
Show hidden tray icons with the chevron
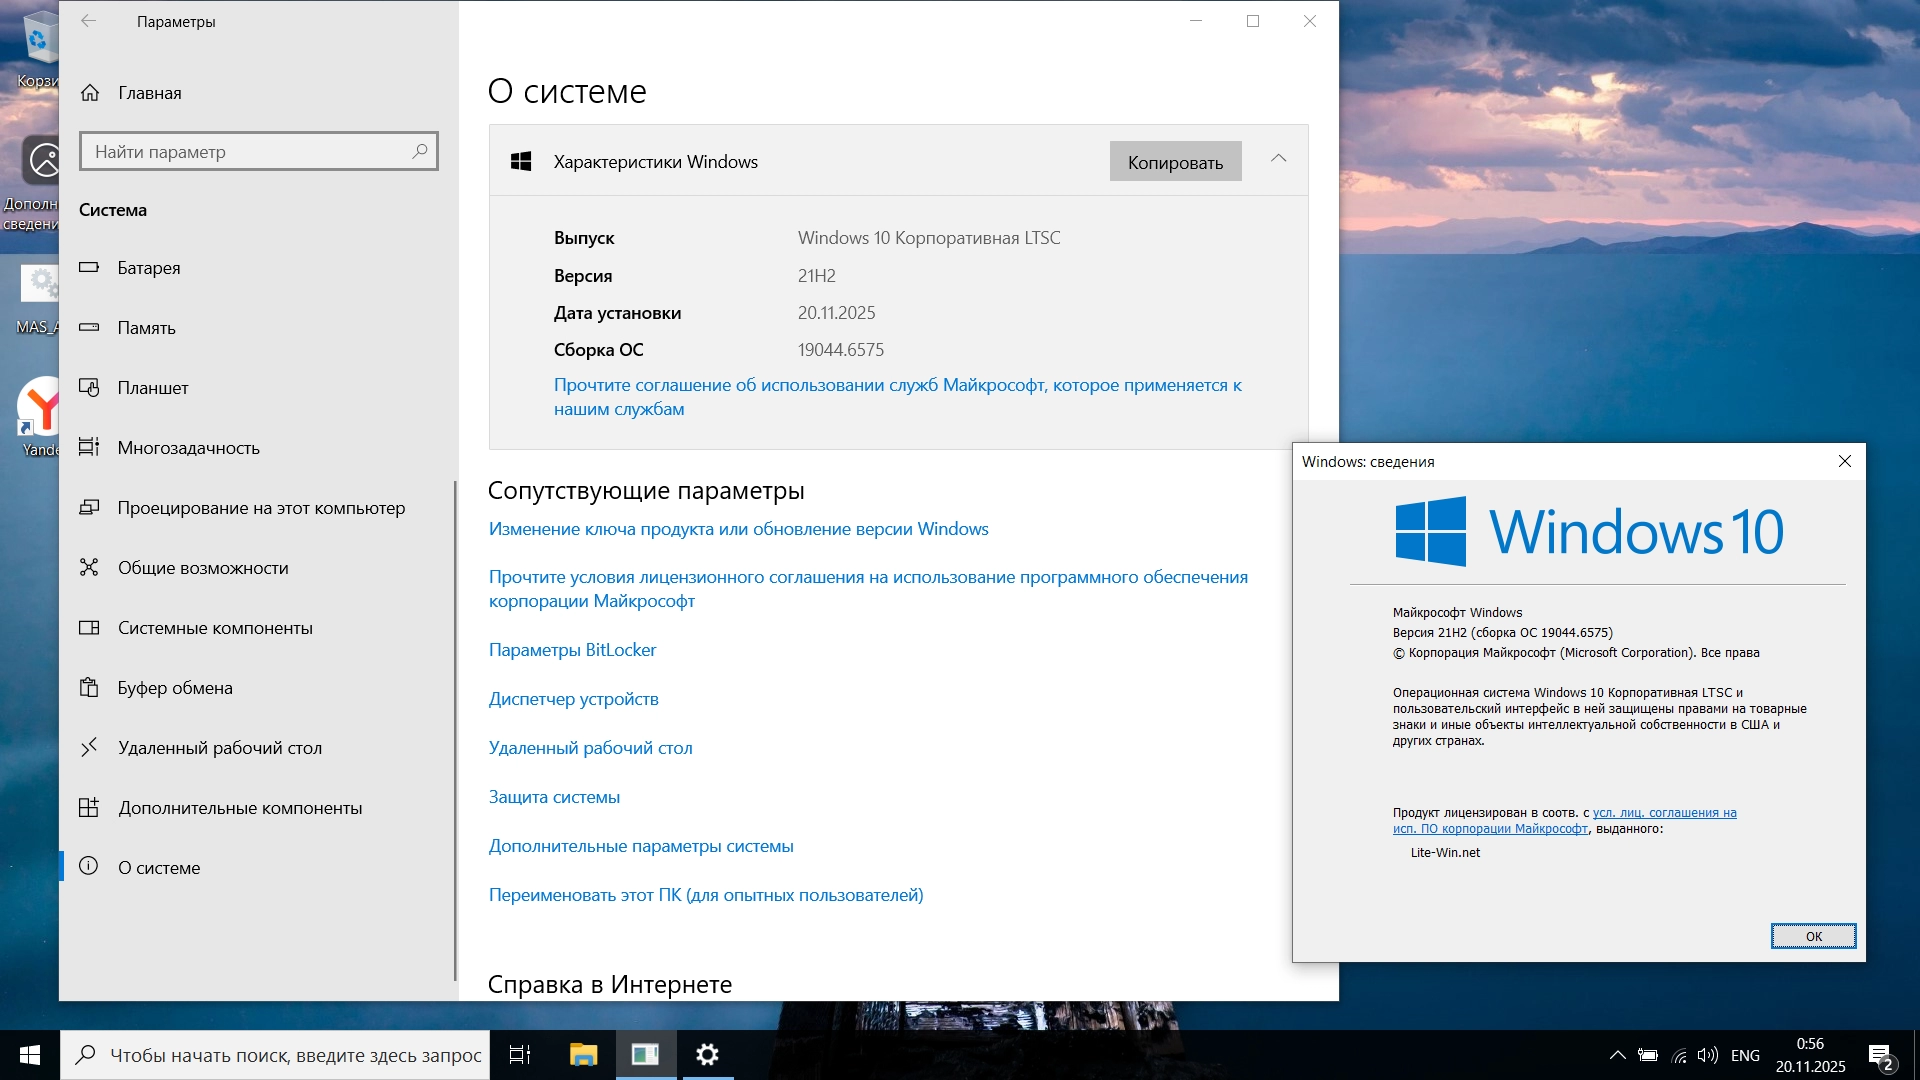tap(1617, 1055)
